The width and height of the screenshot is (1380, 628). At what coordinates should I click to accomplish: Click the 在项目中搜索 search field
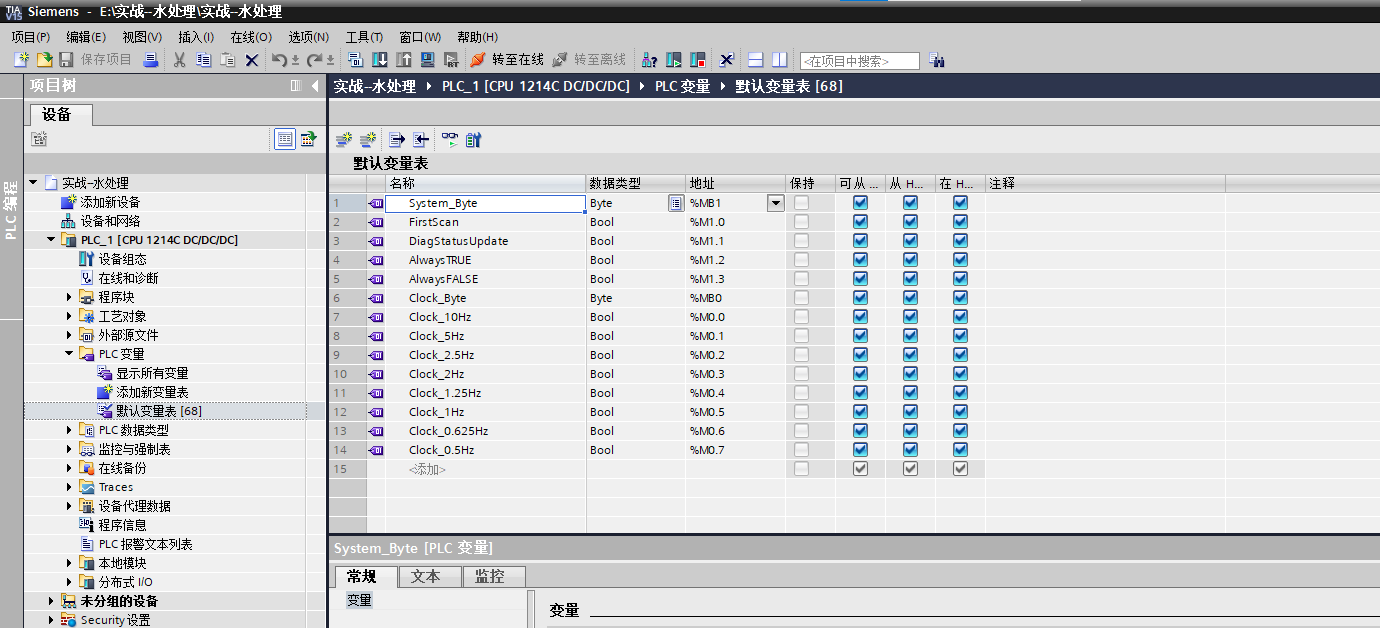click(859, 61)
